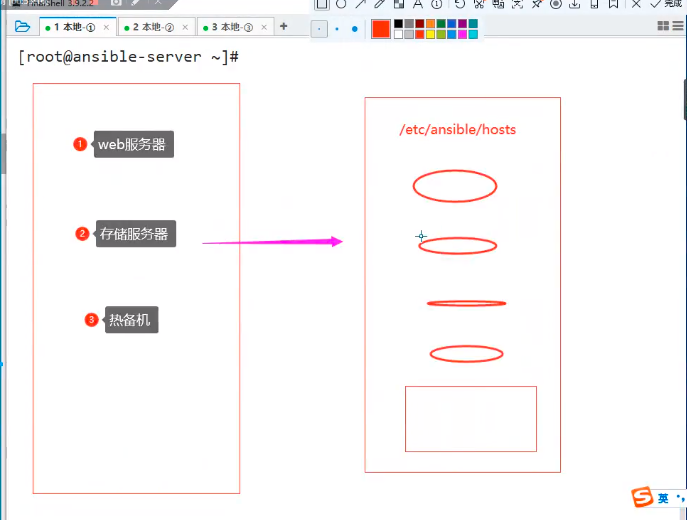
Task: Click the Sogou input method S icon
Action: pyautogui.click(x=642, y=497)
